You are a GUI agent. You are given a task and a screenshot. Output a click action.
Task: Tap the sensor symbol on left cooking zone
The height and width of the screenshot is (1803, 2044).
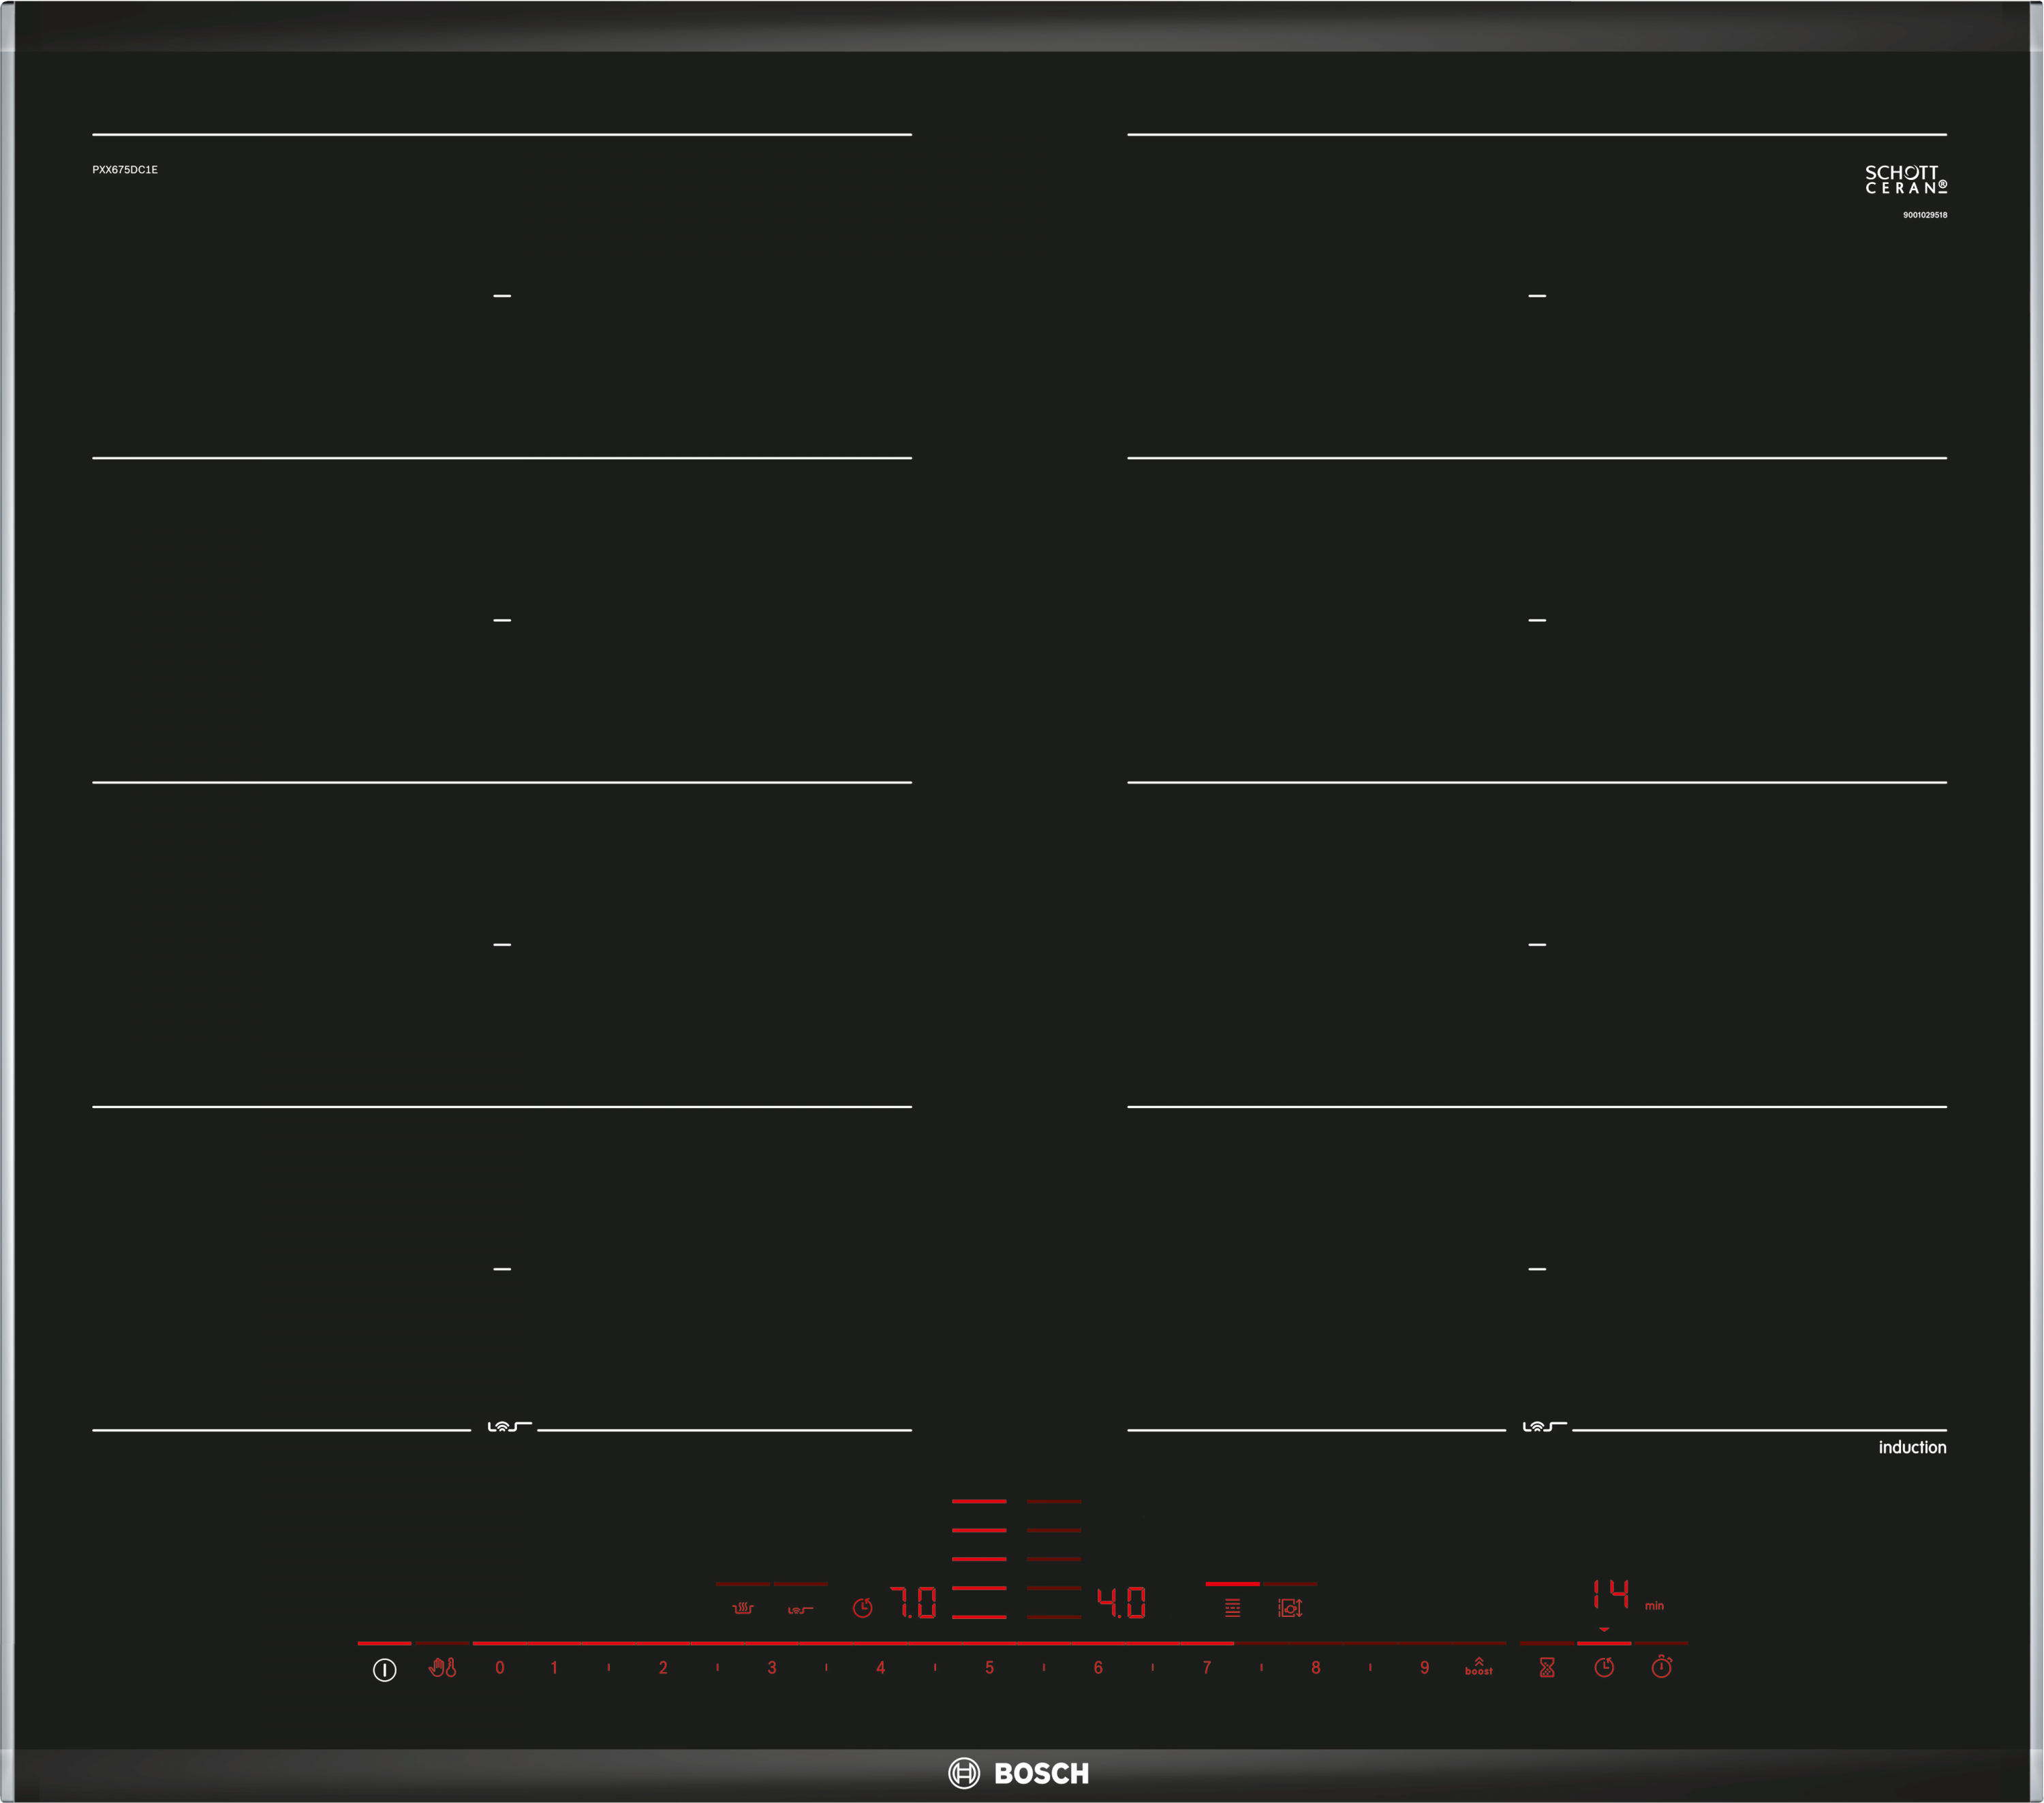(509, 1426)
